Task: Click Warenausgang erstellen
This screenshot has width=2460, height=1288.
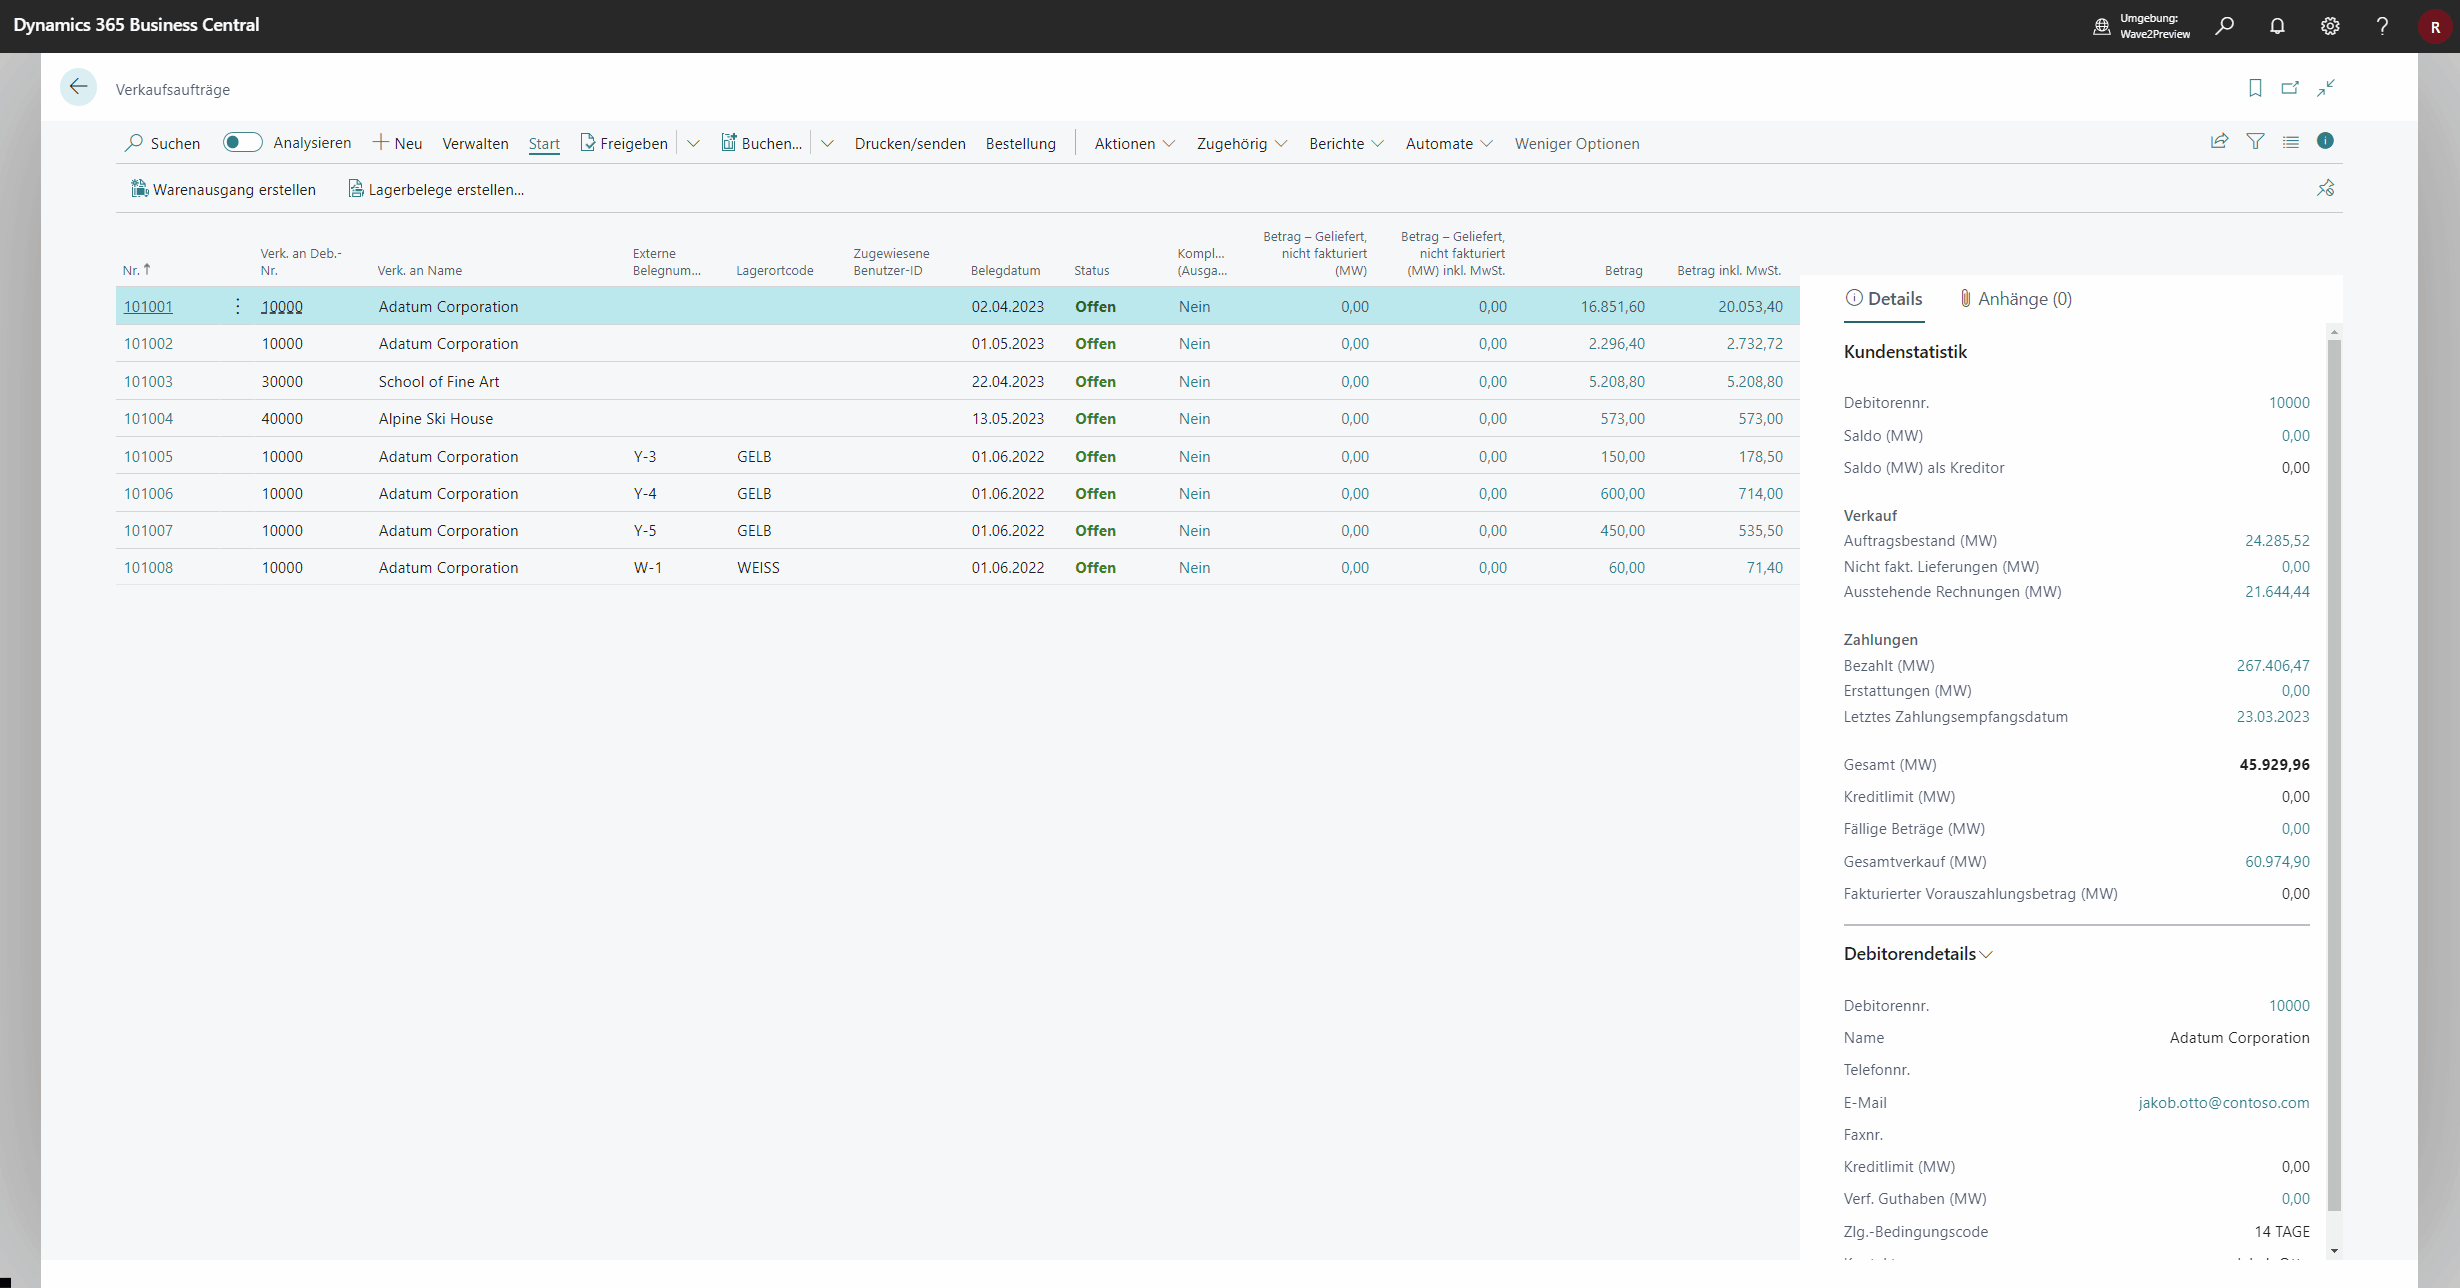Action: click(223, 189)
